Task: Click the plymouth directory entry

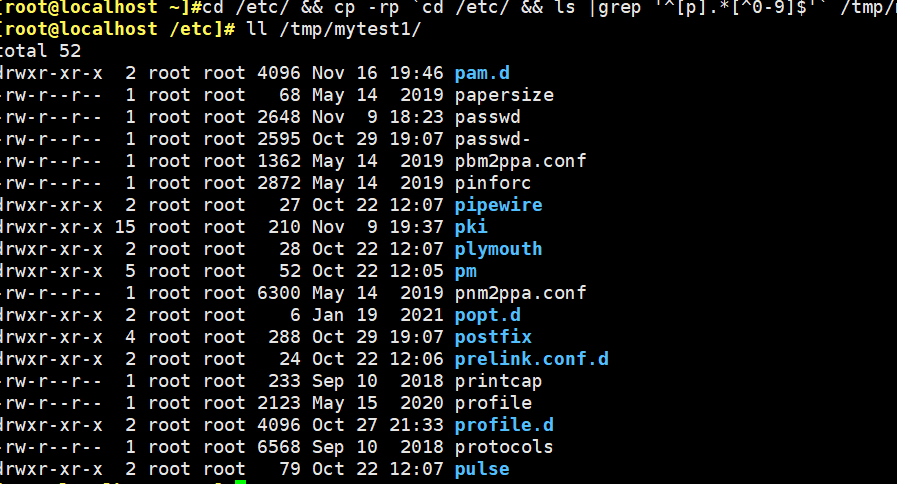Action: 498,249
